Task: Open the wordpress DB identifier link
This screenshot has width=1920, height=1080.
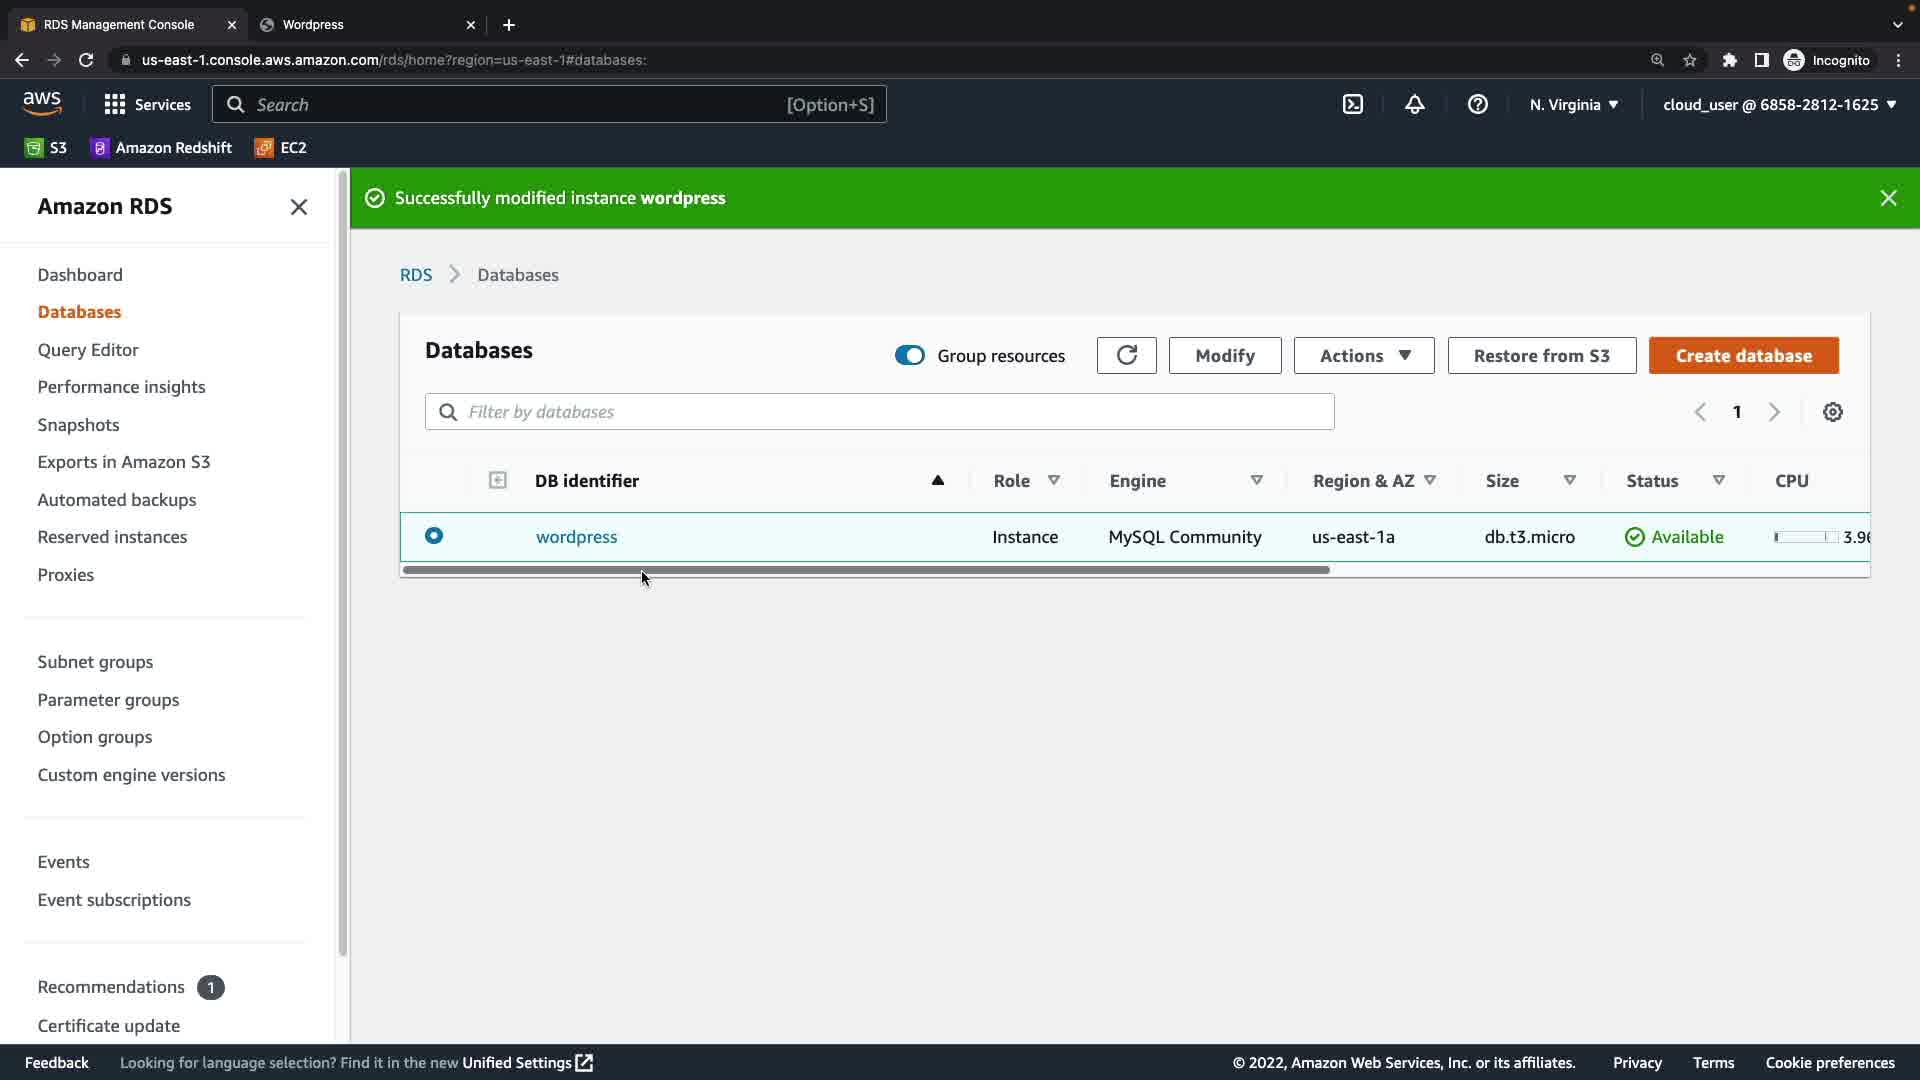Action: click(x=576, y=537)
